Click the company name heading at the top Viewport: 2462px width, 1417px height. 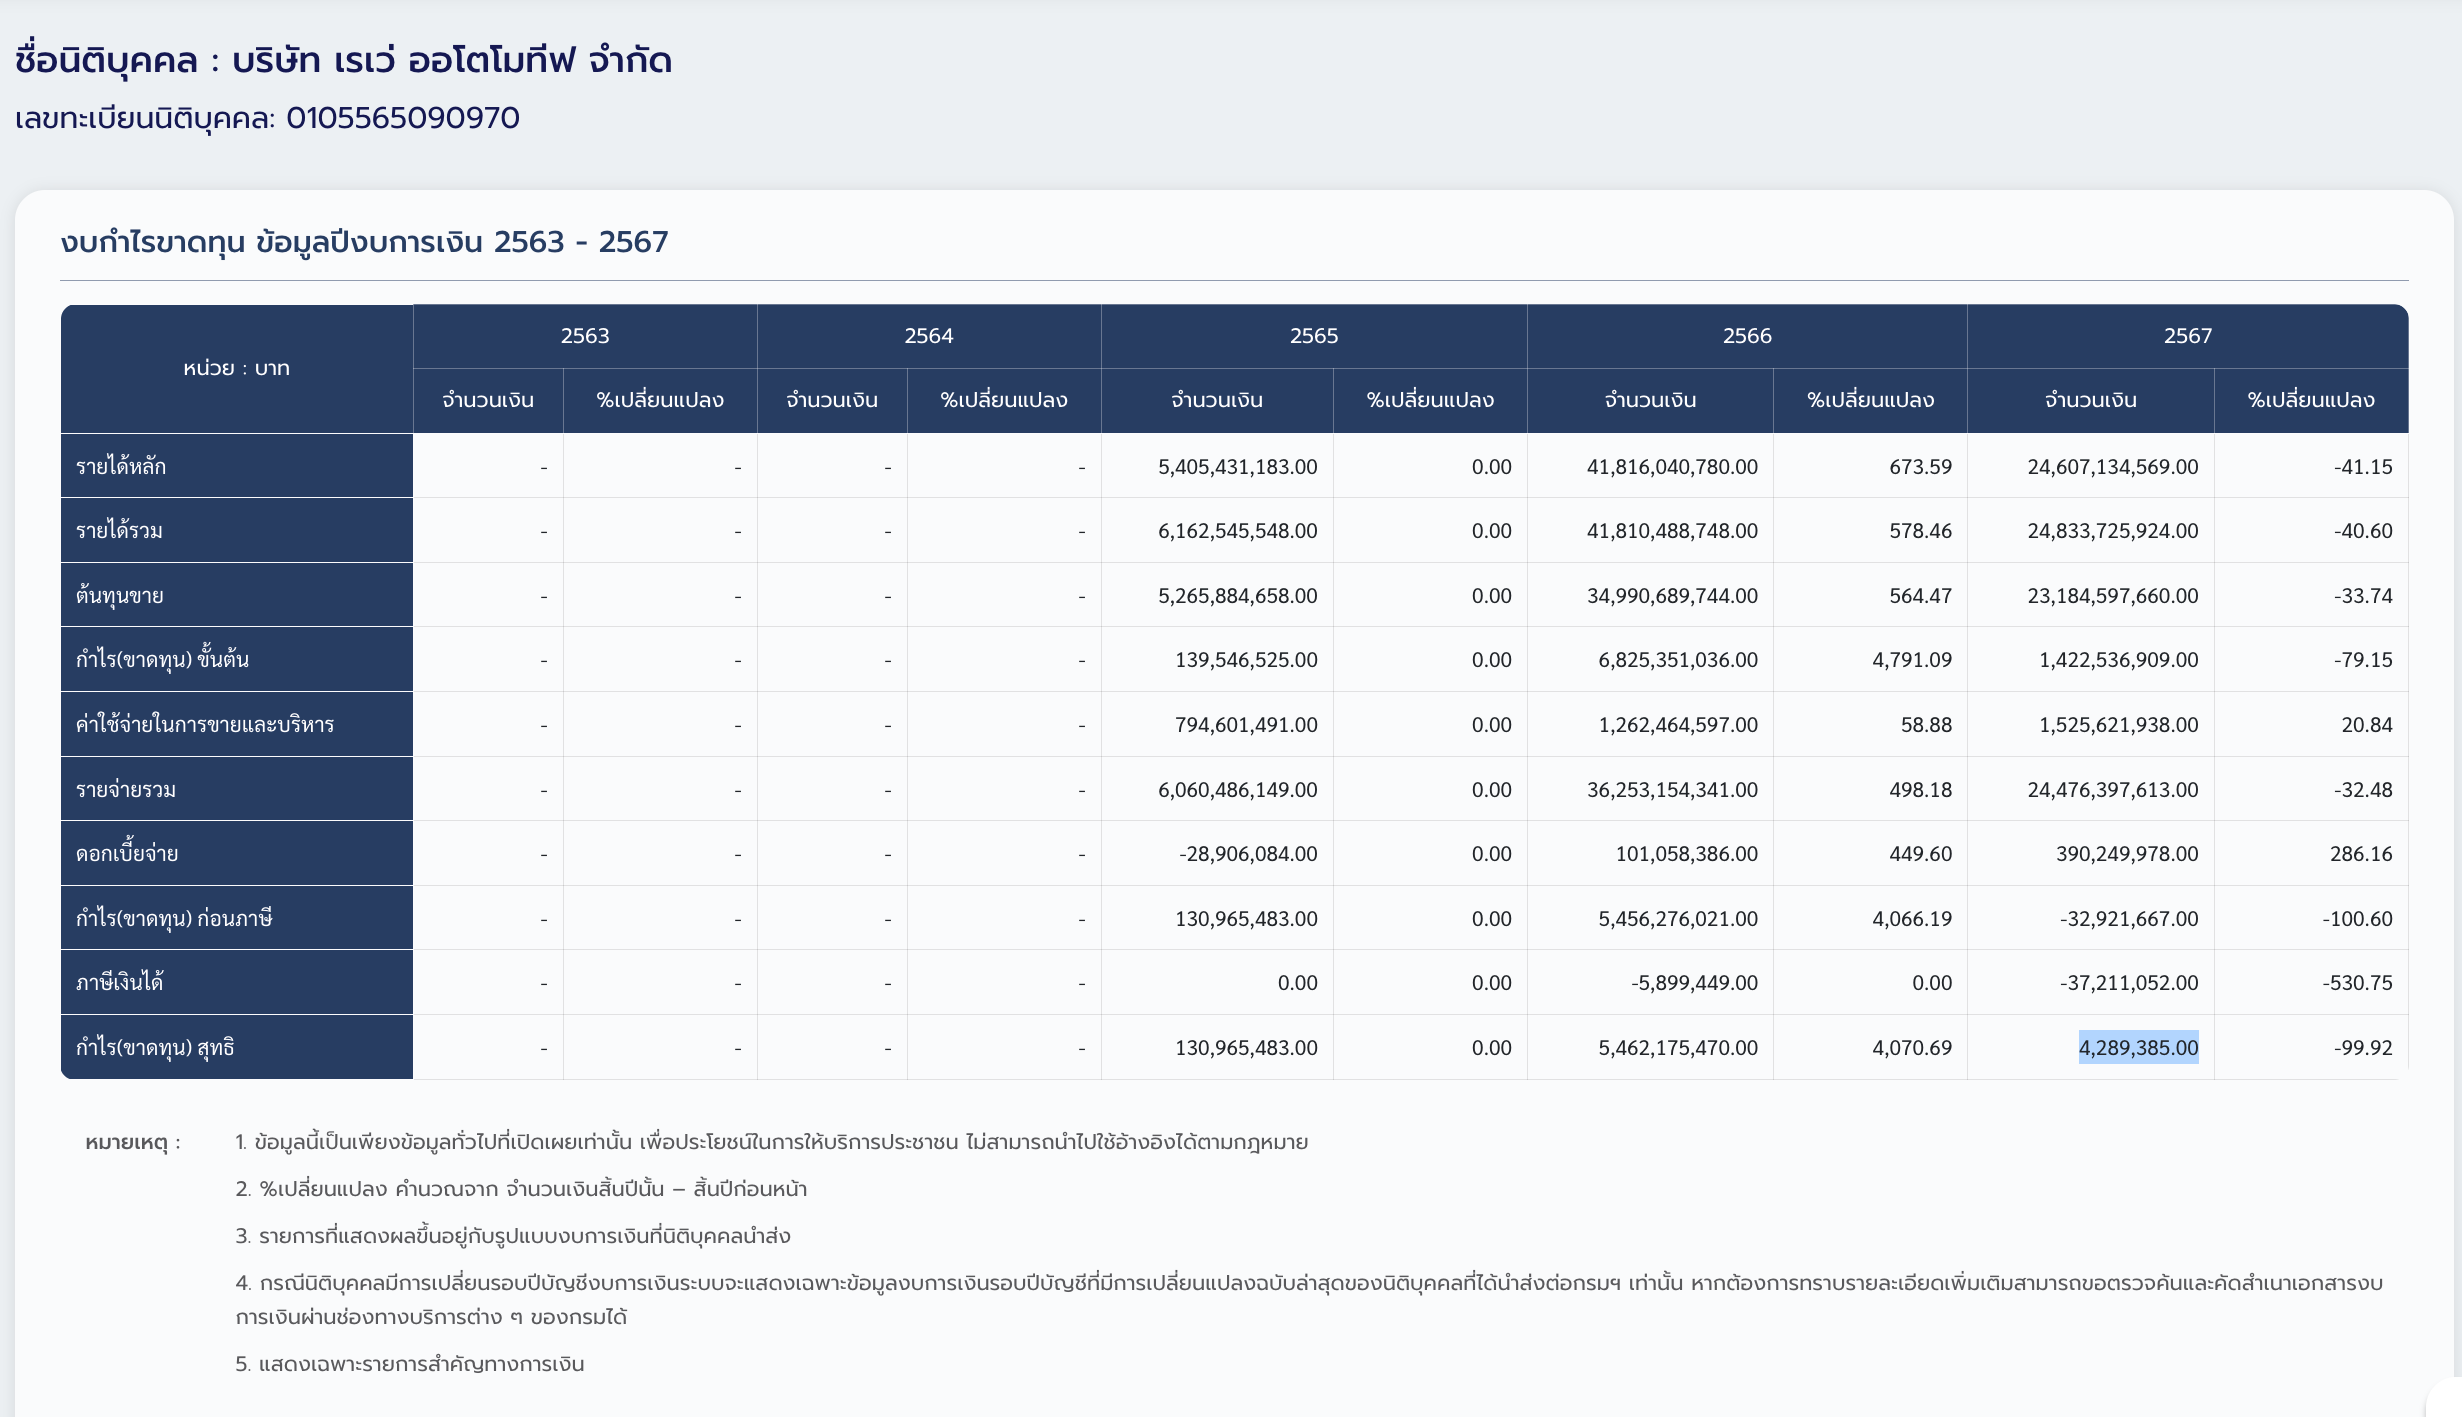coord(343,60)
